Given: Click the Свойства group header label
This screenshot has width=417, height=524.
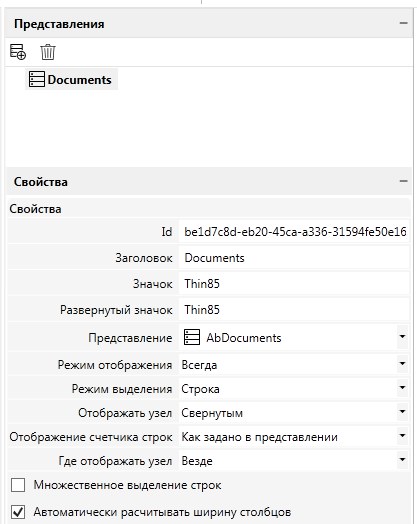Looking at the screenshot, I should pyautogui.click(x=35, y=209).
